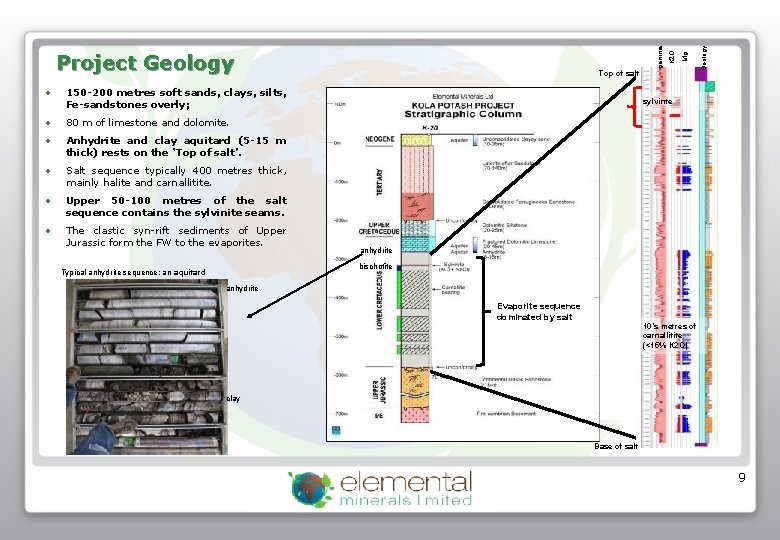The height and width of the screenshot is (540, 780).
Task: Click the "clay" label beside the core photo
Action: click(x=233, y=399)
